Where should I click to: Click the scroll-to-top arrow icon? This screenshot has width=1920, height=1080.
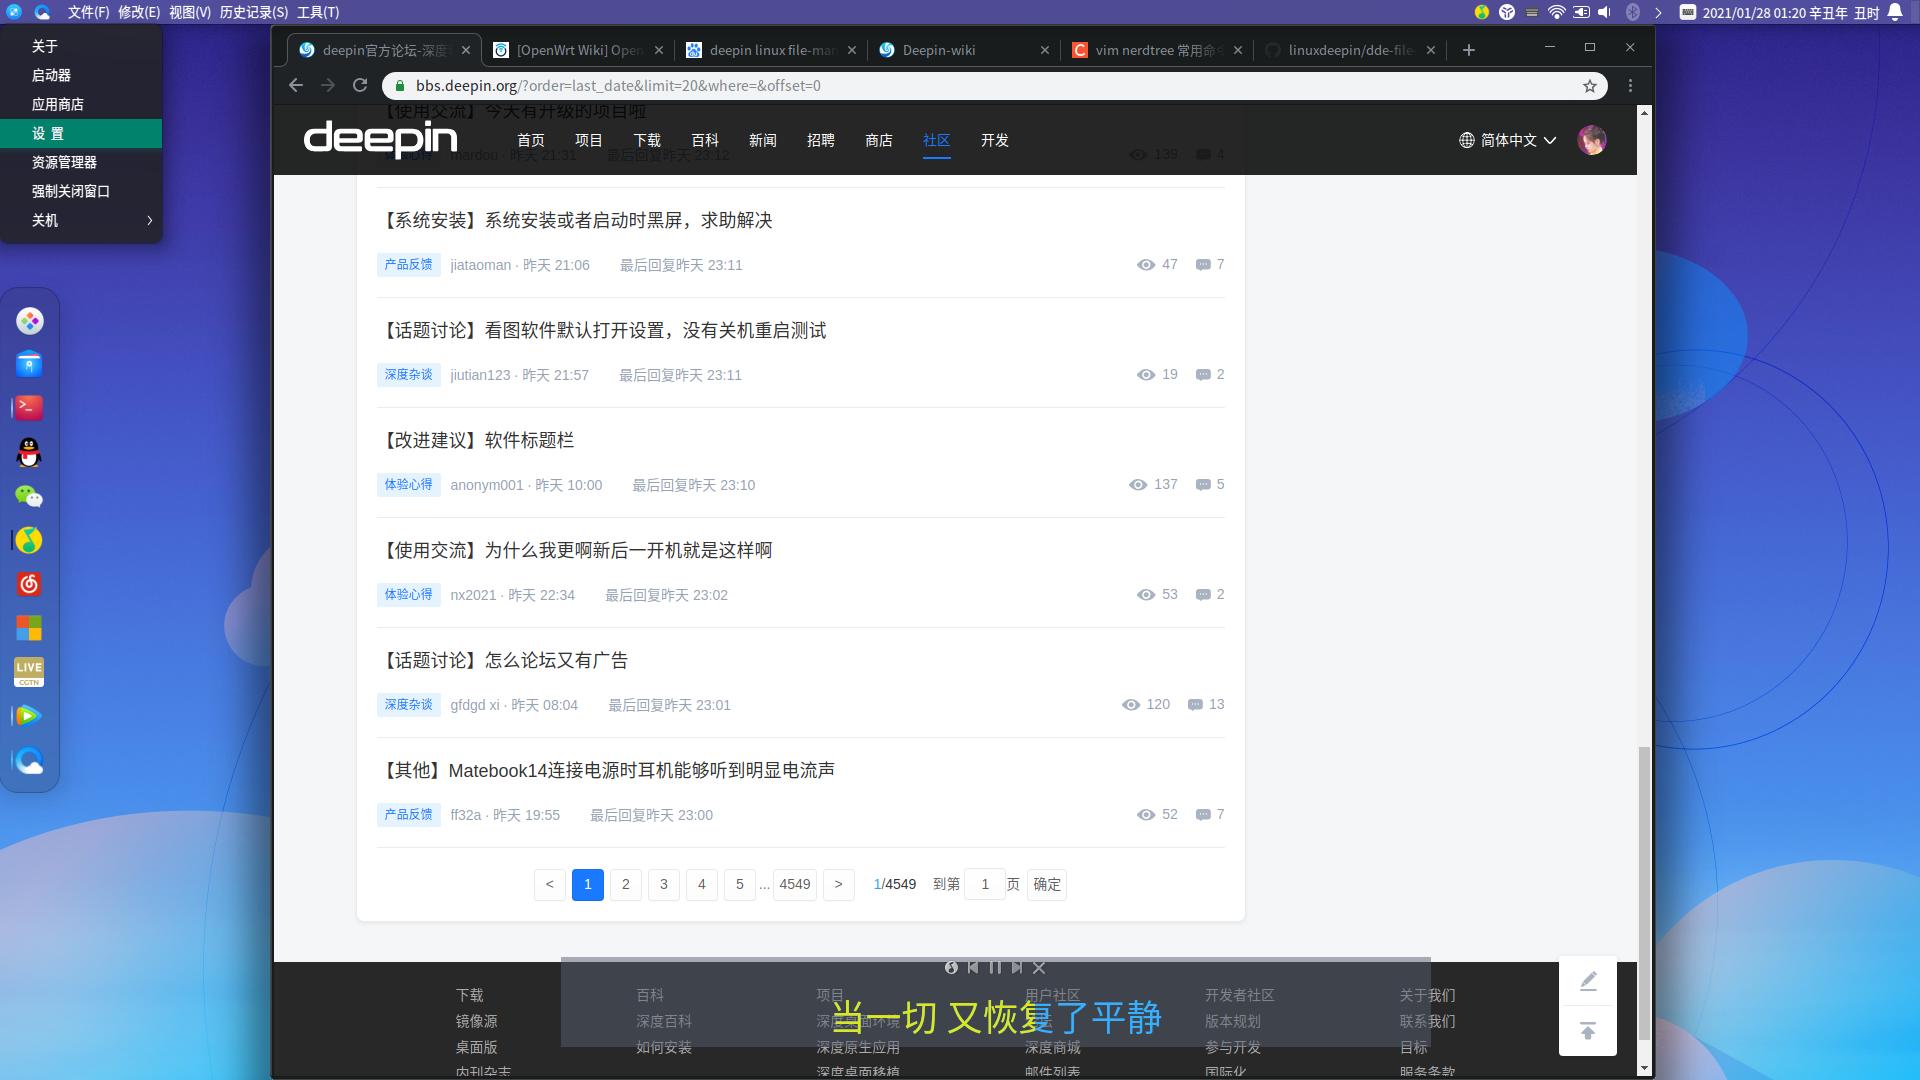(x=1588, y=1031)
